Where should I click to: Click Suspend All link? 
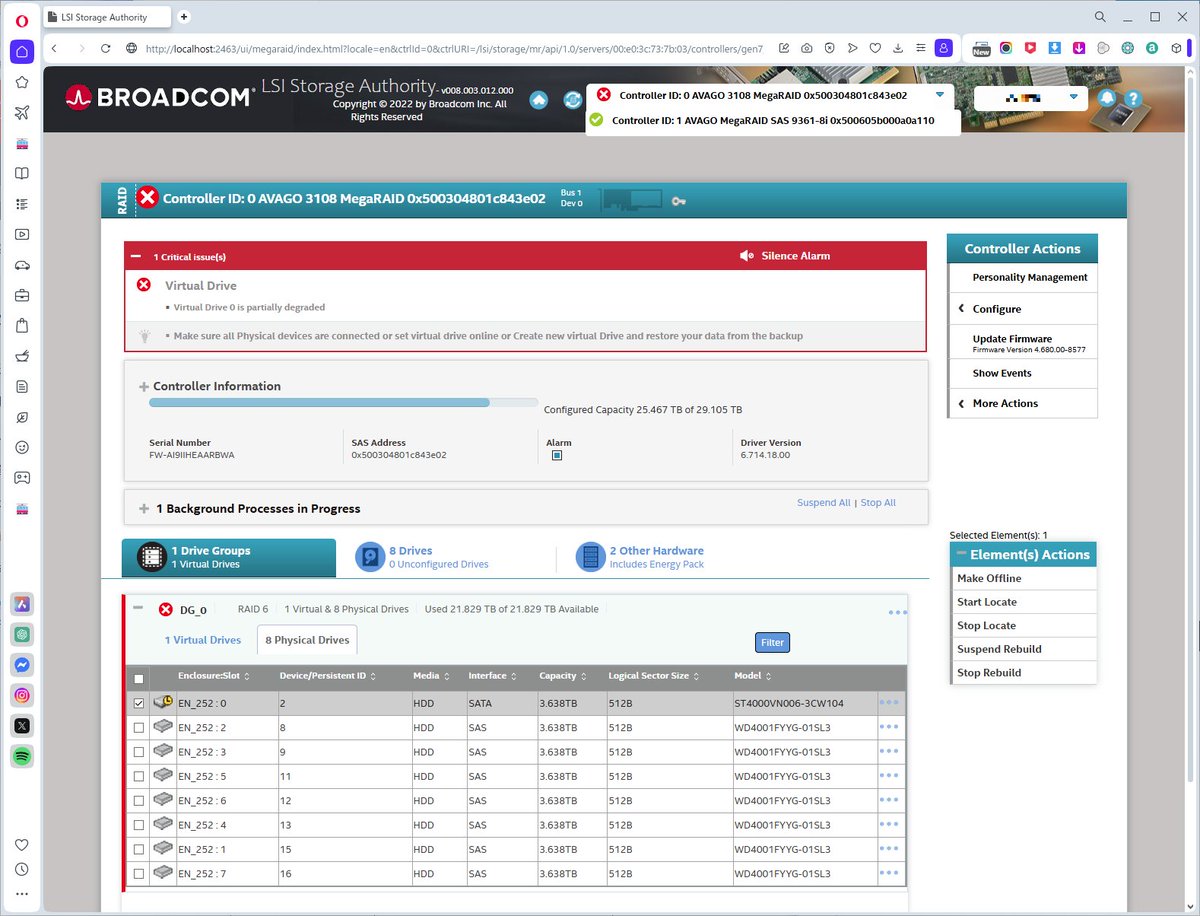[x=824, y=503]
